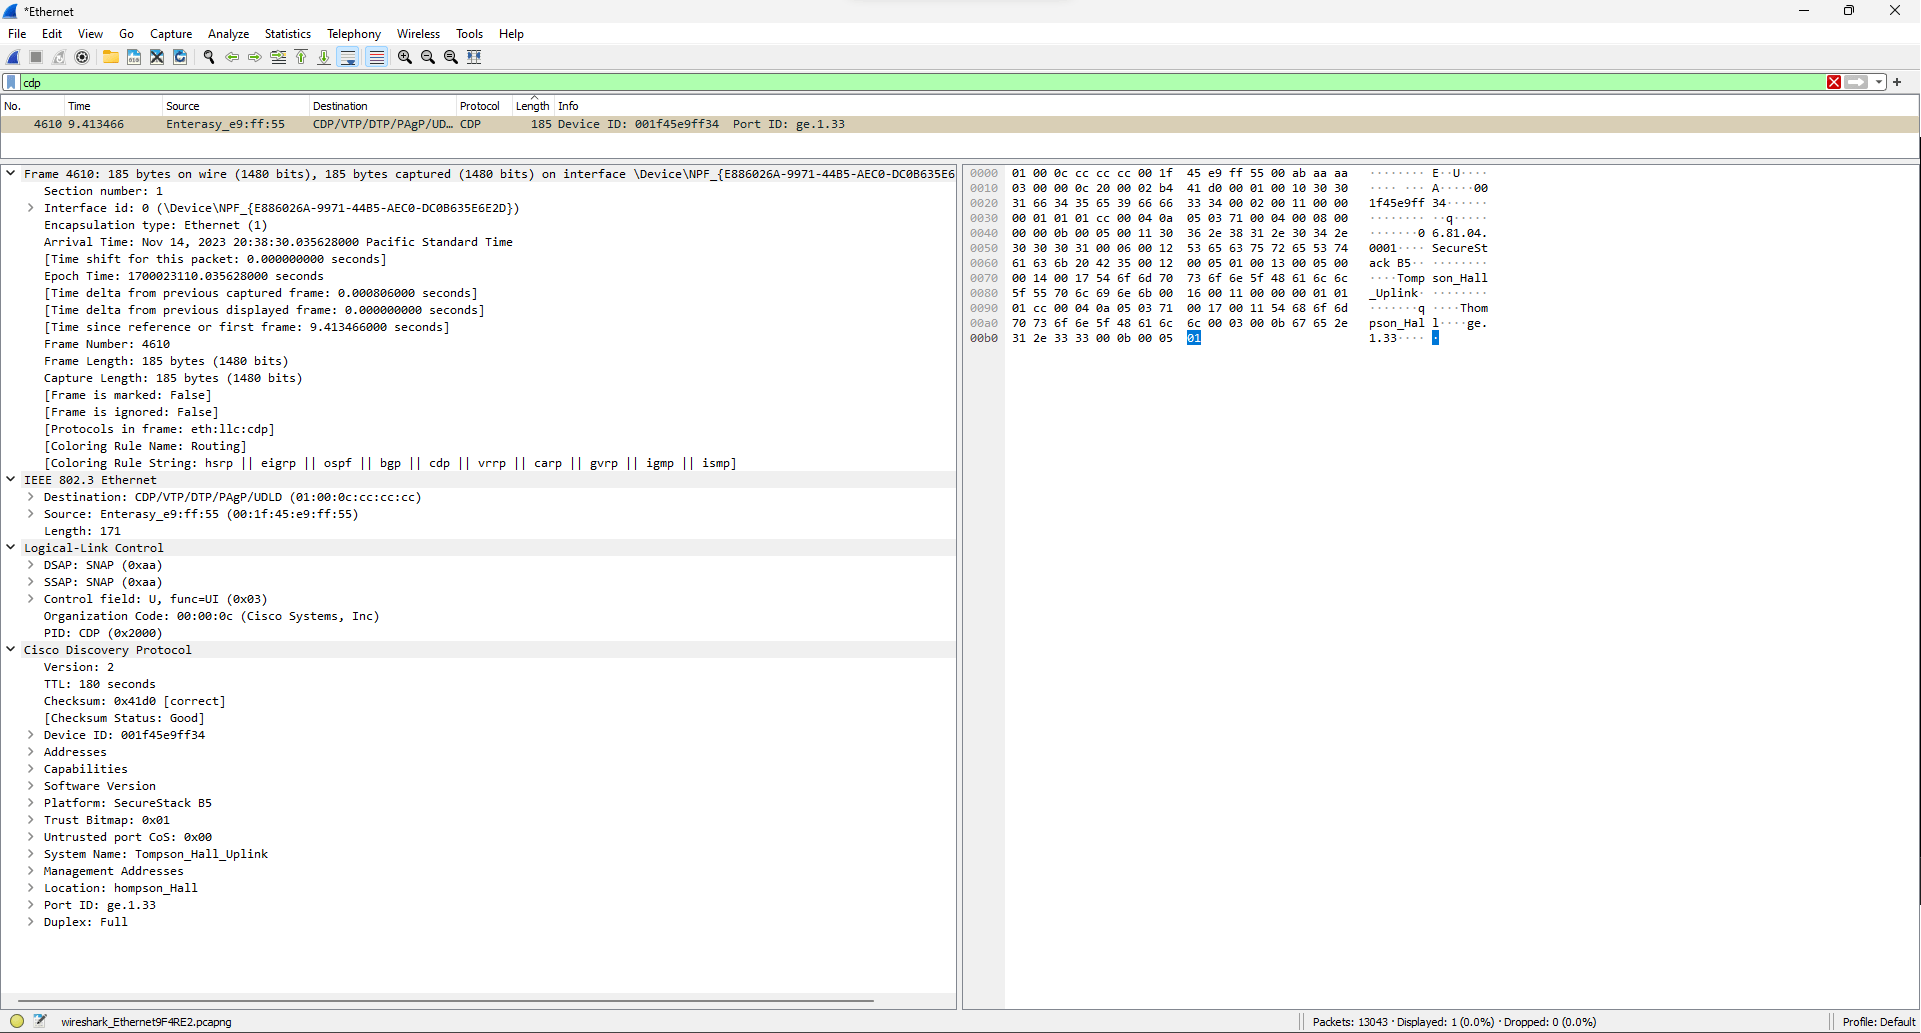Stop the running packet capture
Image resolution: width=1921 pixels, height=1033 pixels.
coord(36,57)
